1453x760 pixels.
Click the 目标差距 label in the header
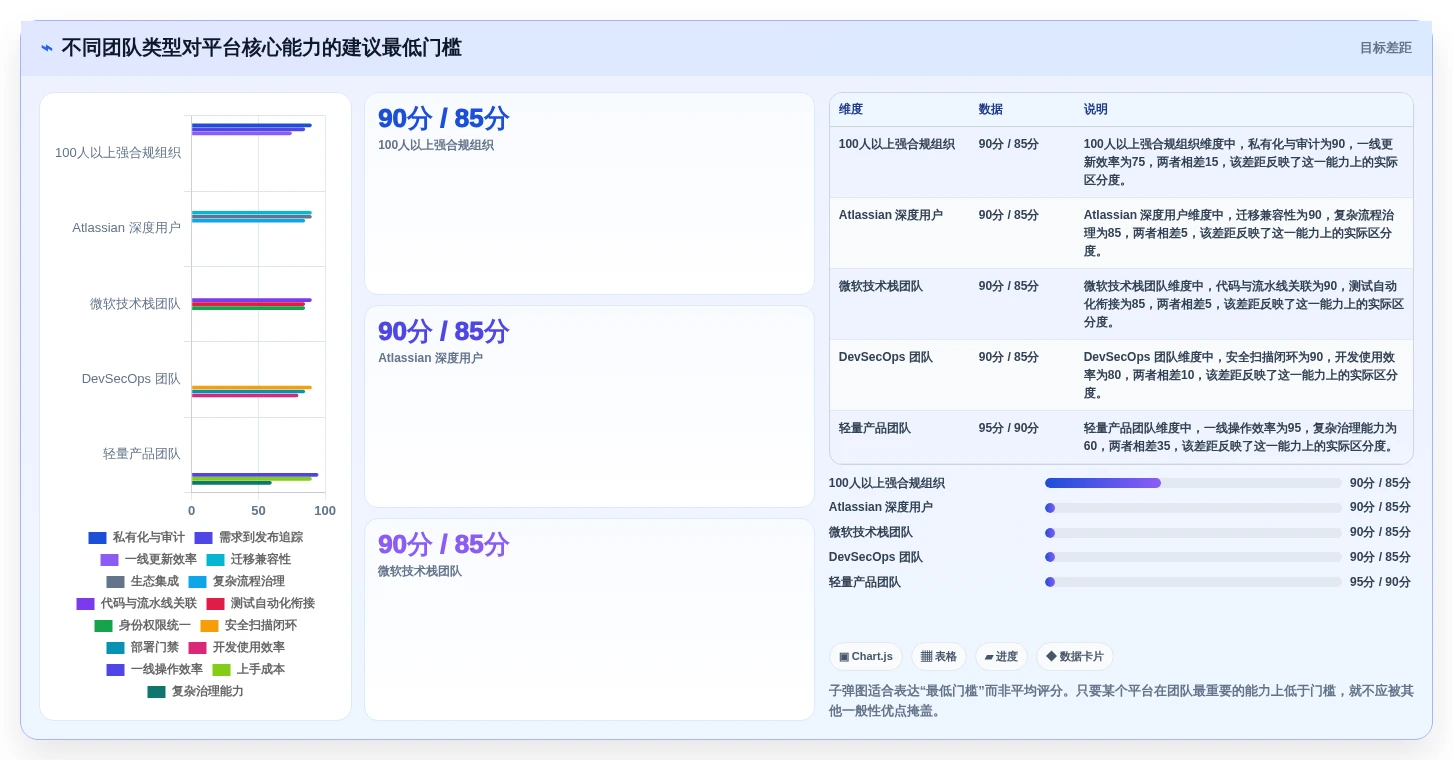(1385, 48)
